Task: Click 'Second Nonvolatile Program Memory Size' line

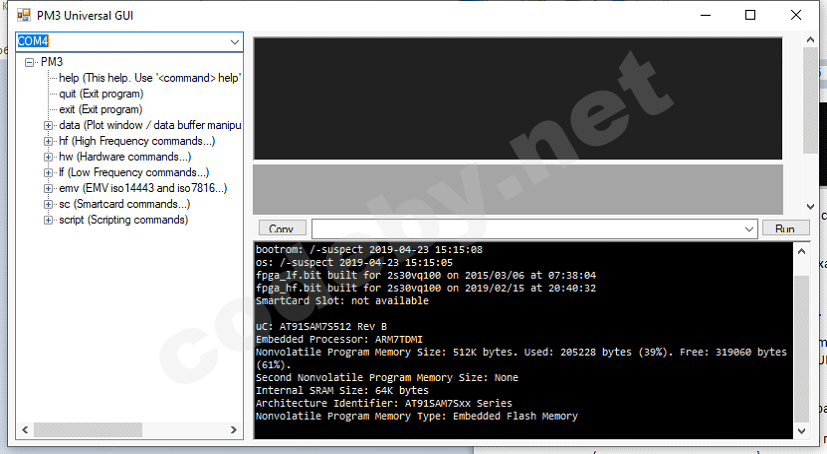Action: [x=387, y=378]
